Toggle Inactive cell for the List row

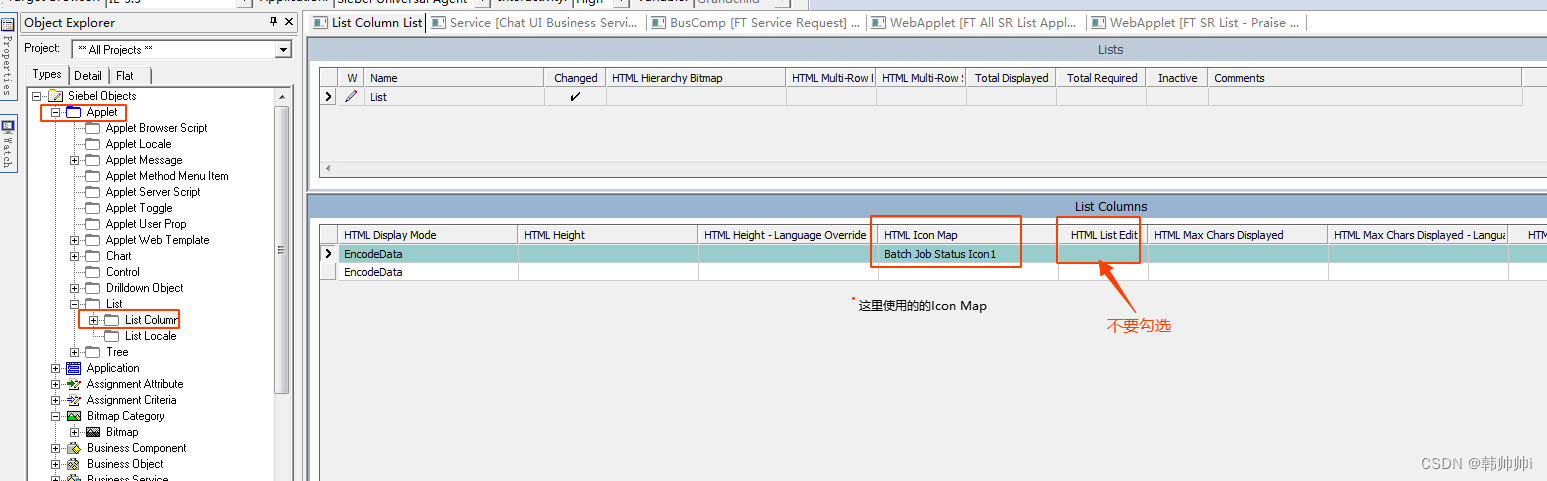pyautogui.click(x=1177, y=97)
